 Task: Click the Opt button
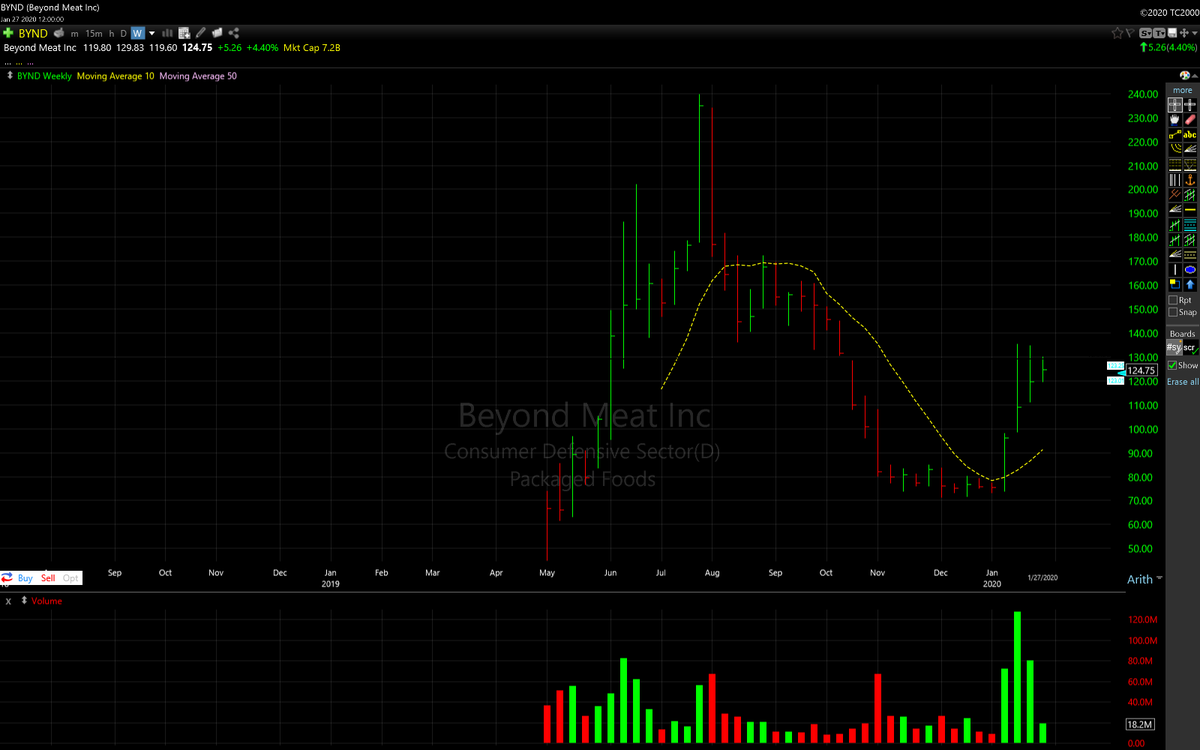pos(71,578)
